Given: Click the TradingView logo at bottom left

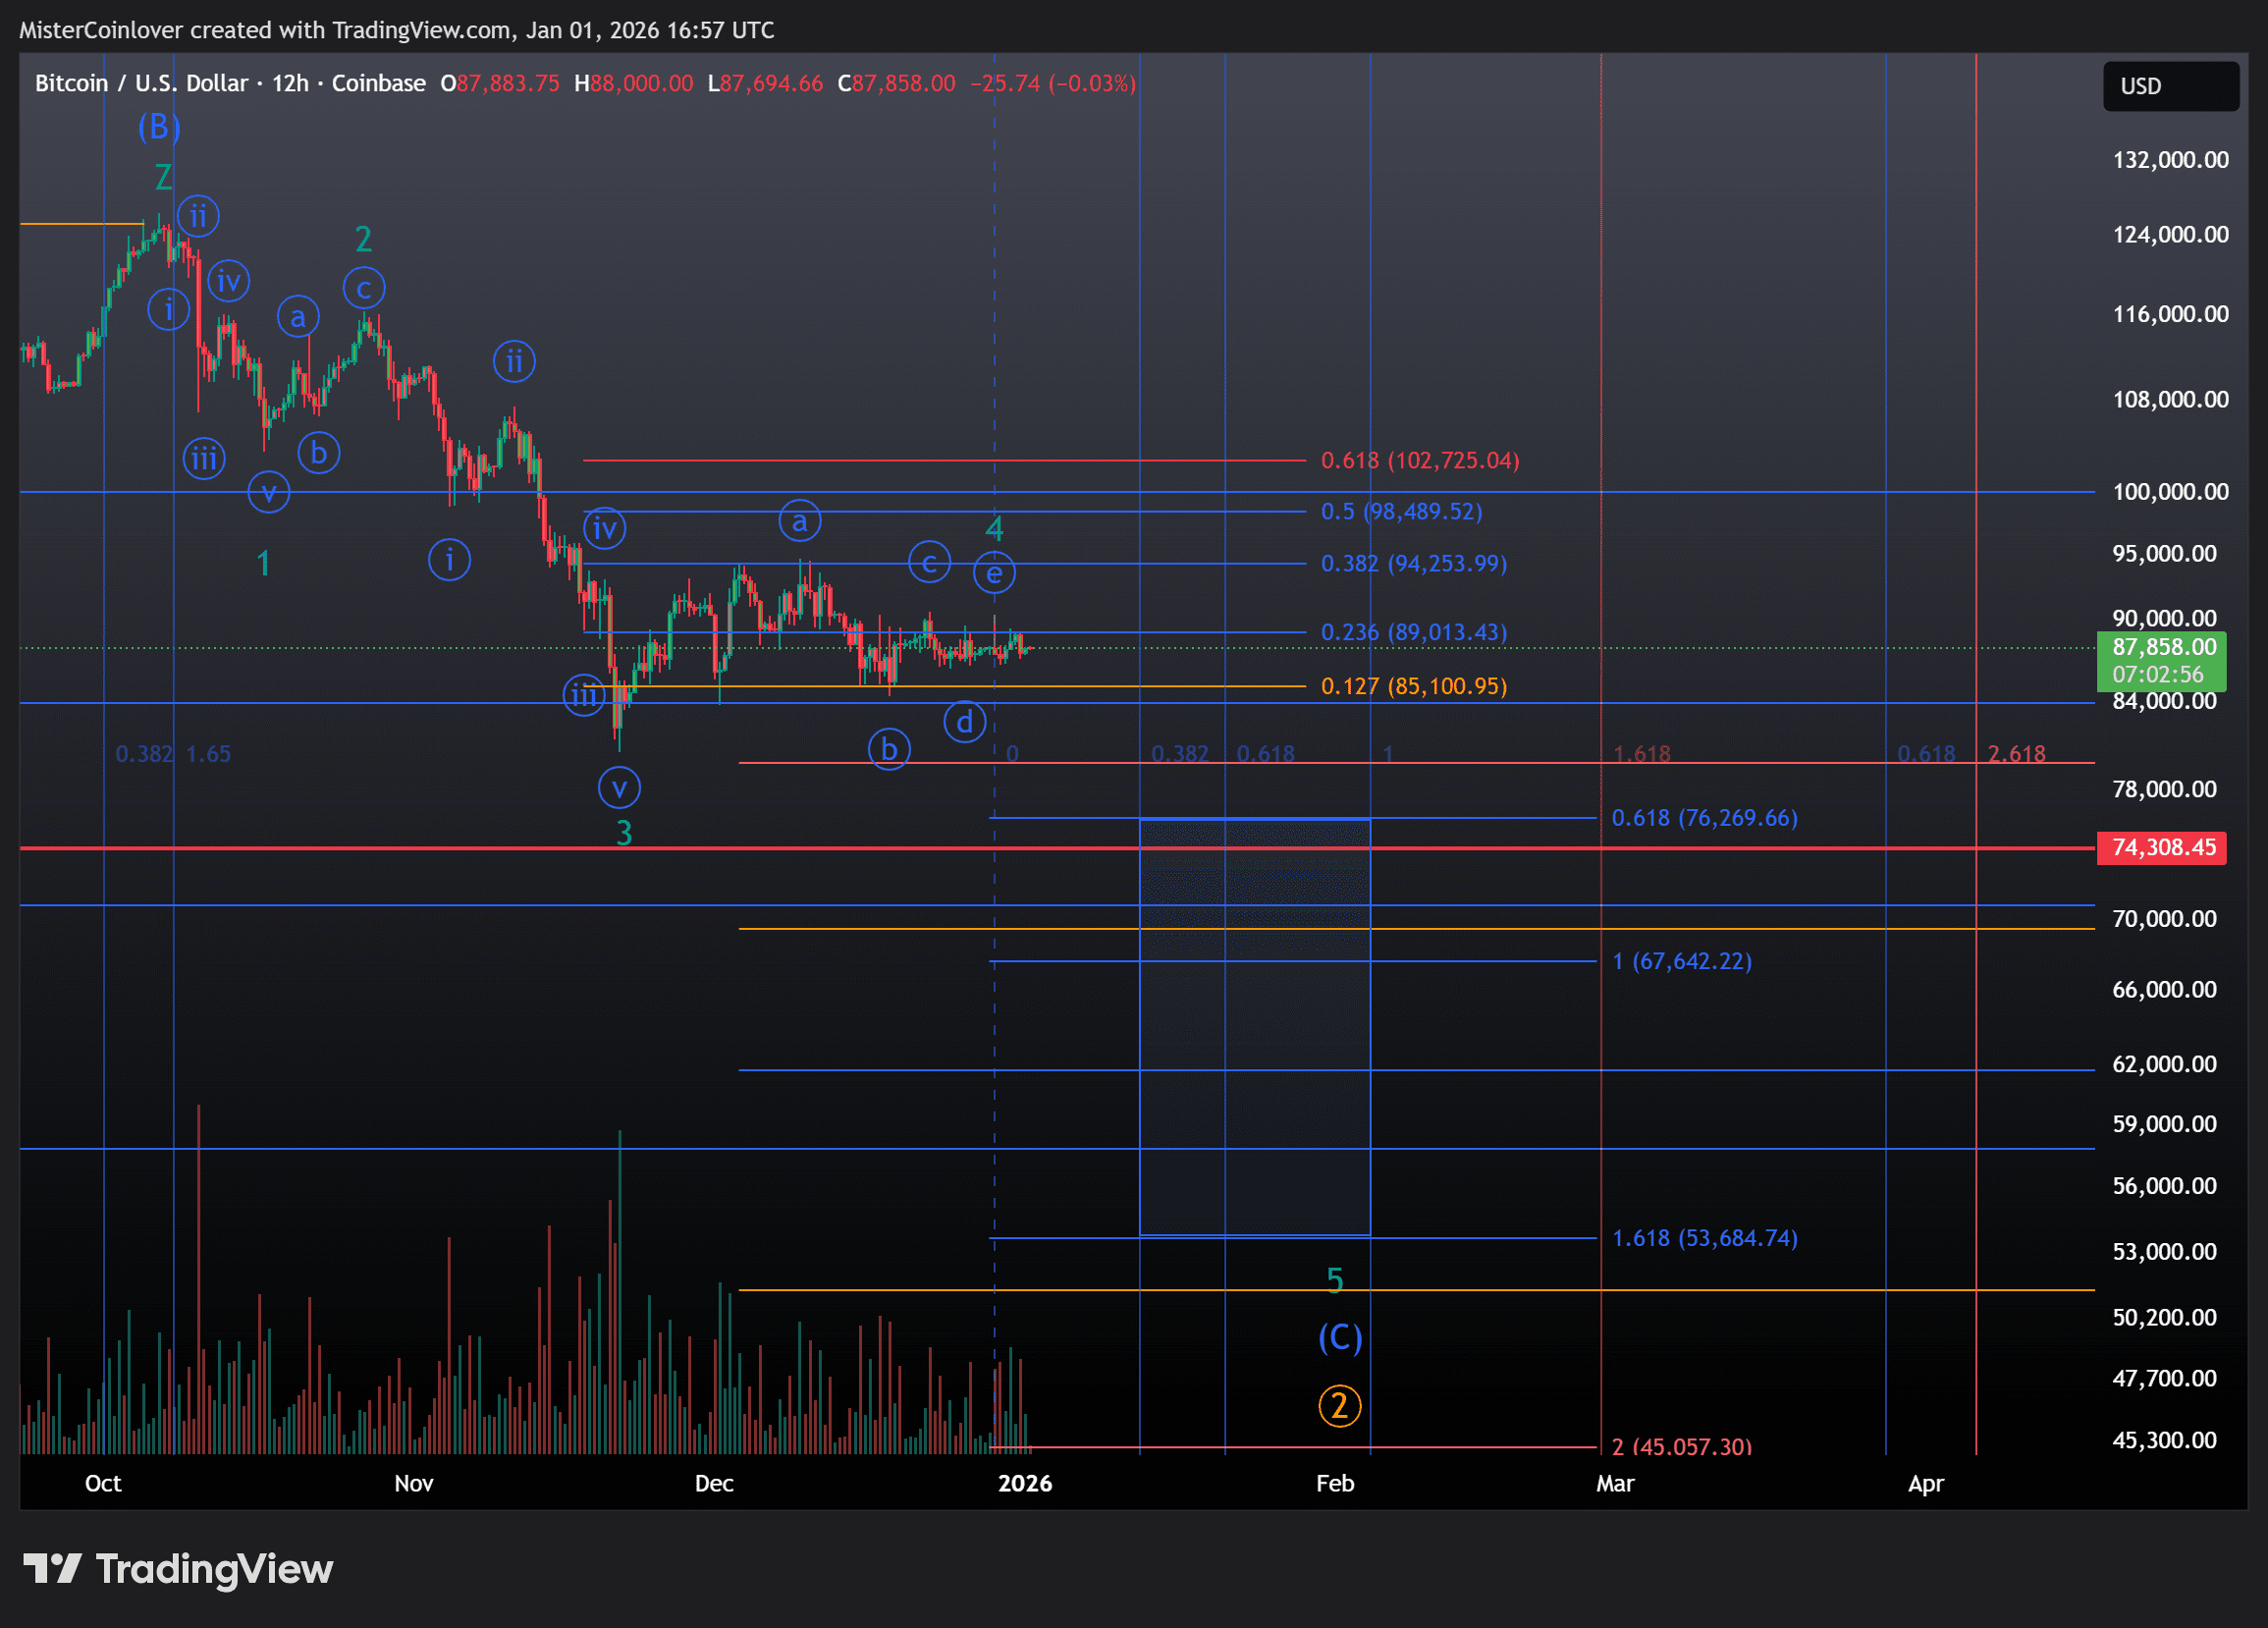Looking at the screenshot, I should click(x=178, y=1568).
